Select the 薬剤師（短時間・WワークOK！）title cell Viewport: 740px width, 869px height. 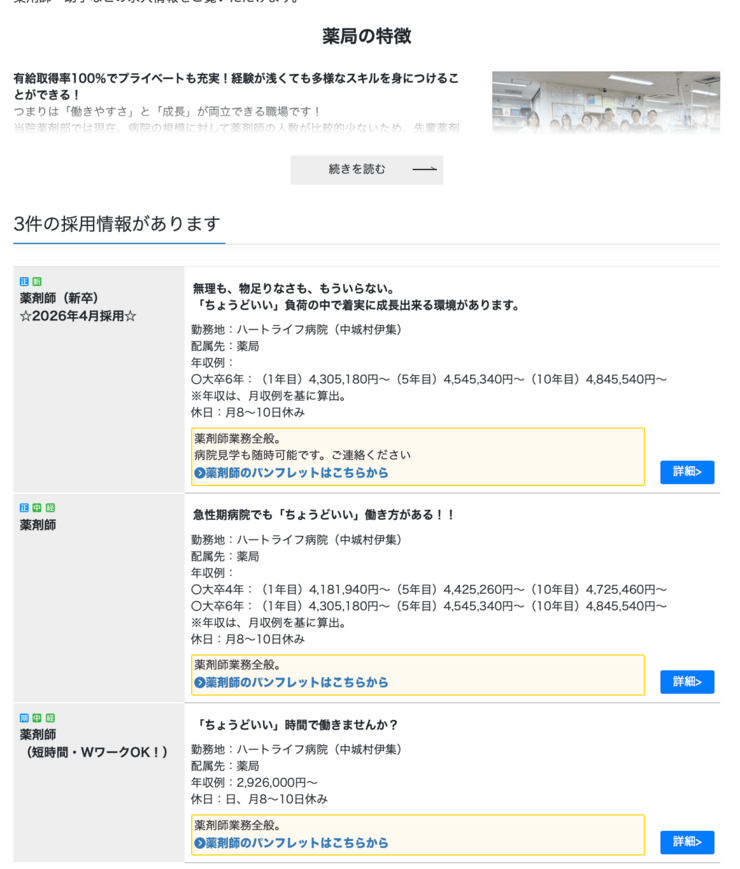(x=97, y=743)
